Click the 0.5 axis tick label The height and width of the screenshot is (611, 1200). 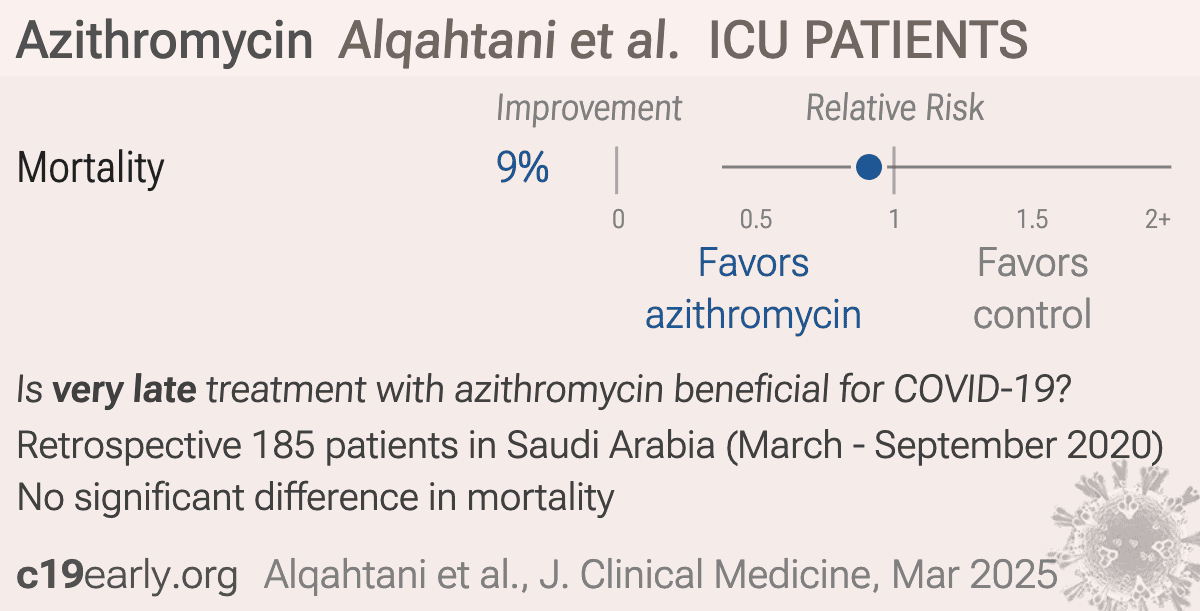click(x=755, y=219)
